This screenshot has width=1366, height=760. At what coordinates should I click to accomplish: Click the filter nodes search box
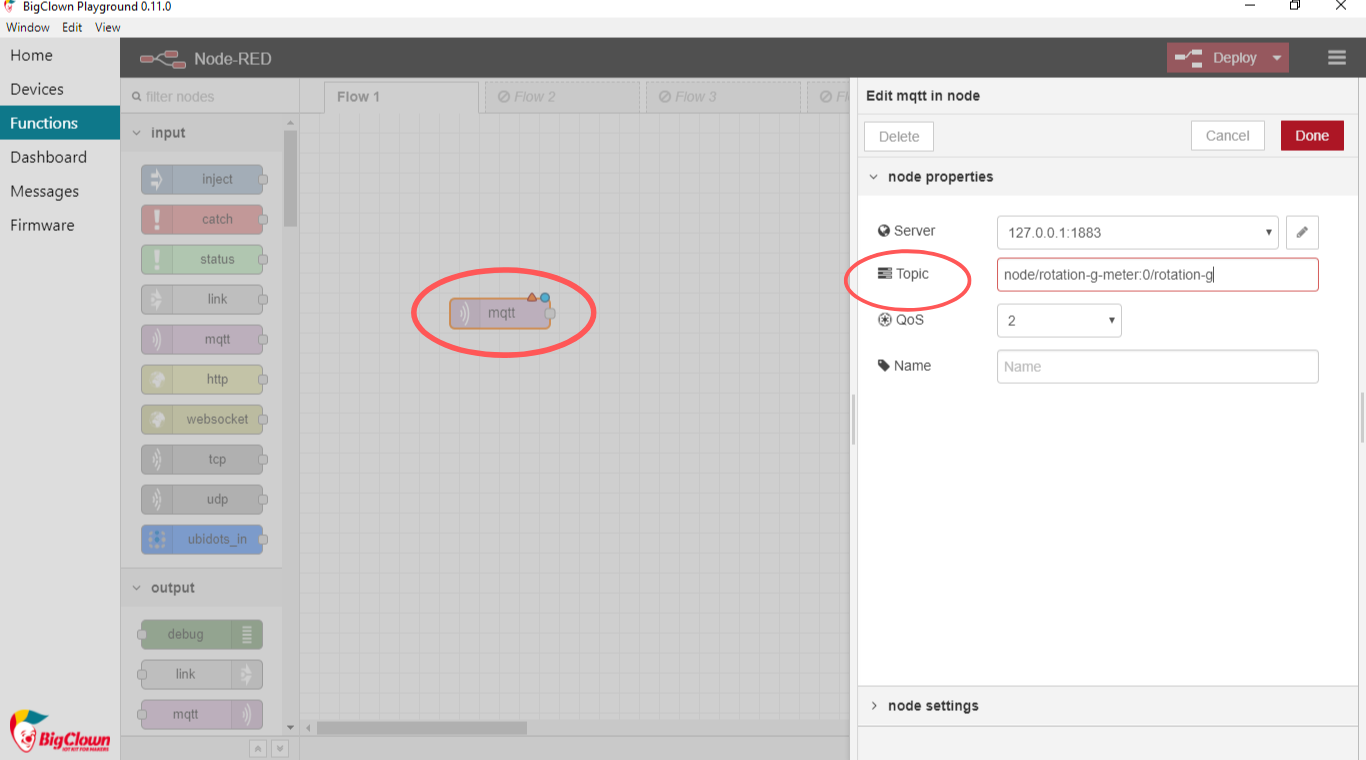pyautogui.click(x=211, y=97)
